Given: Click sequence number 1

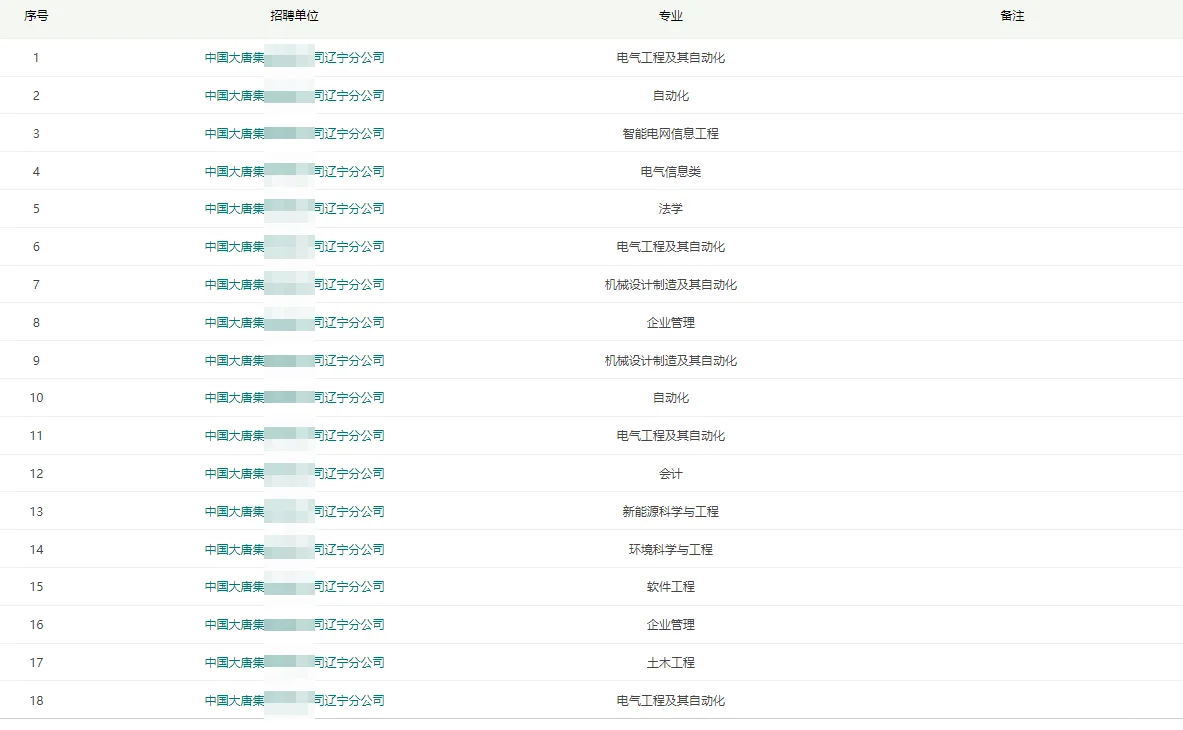Looking at the screenshot, I should pyautogui.click(x=36, y=57).
